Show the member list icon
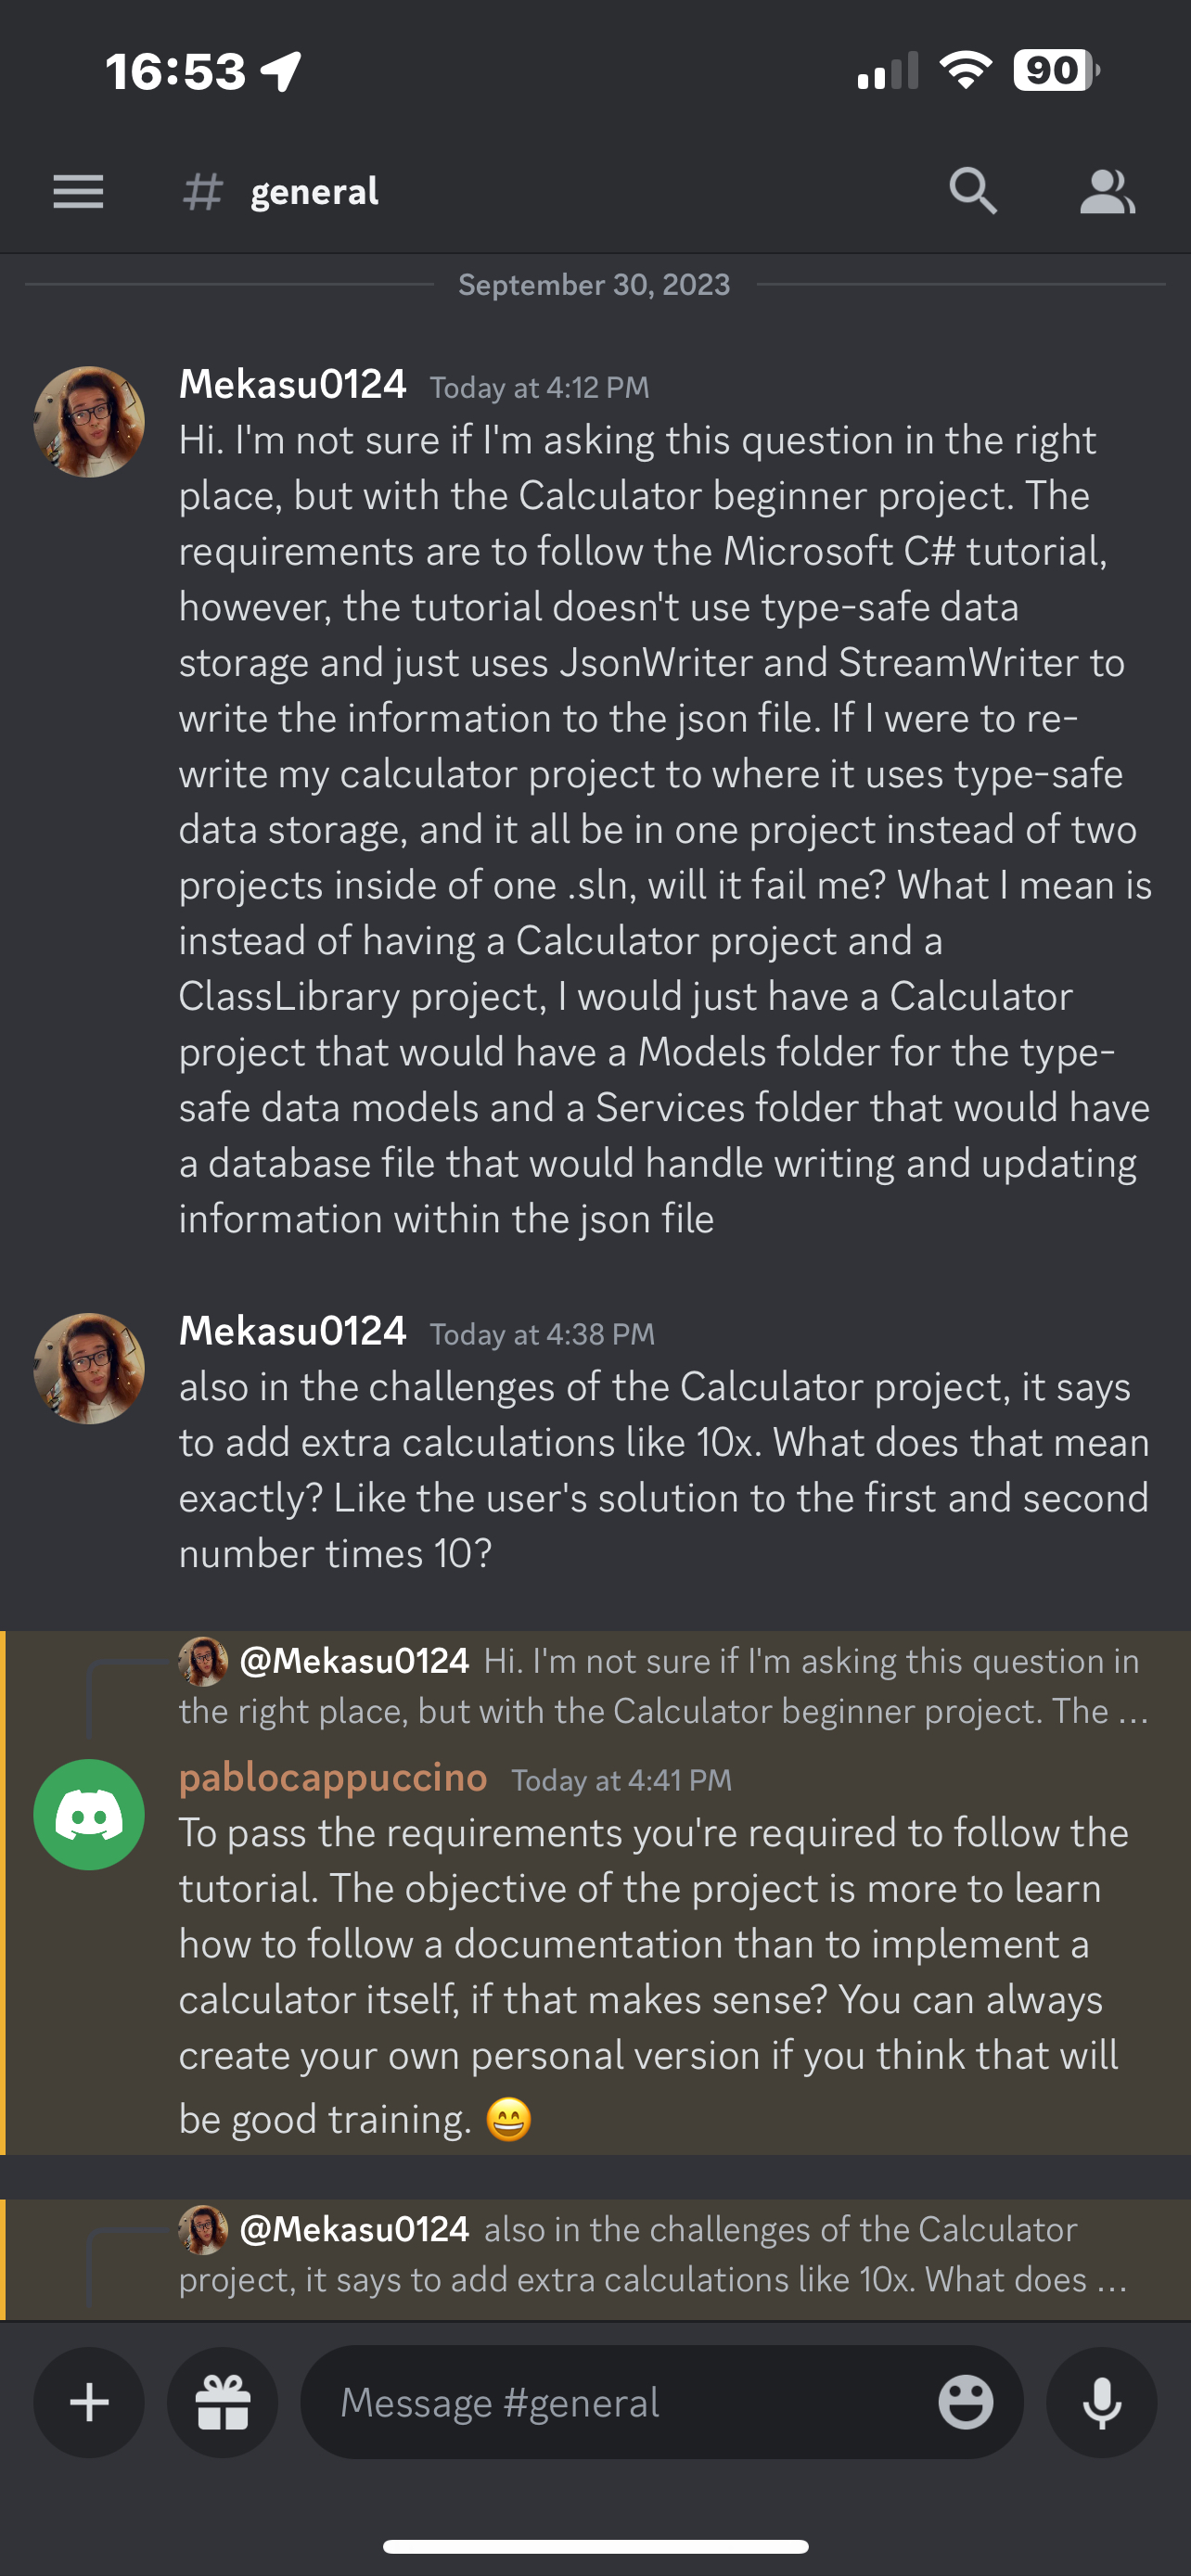Image resolution: width=1191 pixels, height=2576 pixels. coord(1107,191)
